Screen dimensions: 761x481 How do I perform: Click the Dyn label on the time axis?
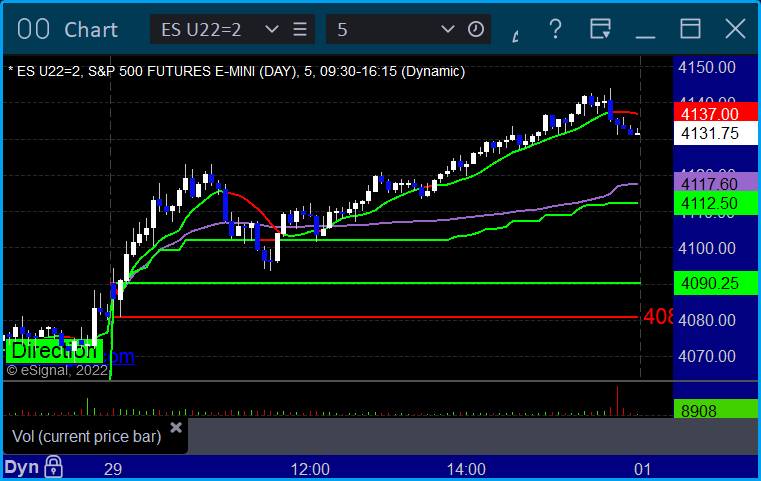(22, 467)
